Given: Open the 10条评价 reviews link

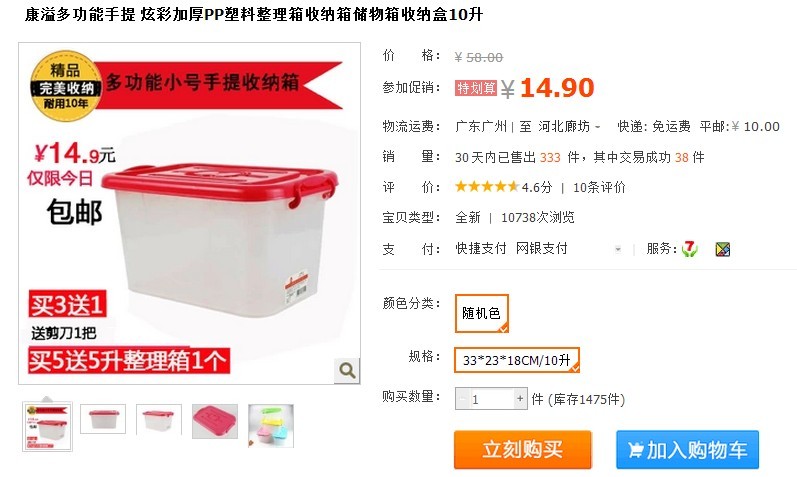Looking at the screenshot, I should point(599,187).
